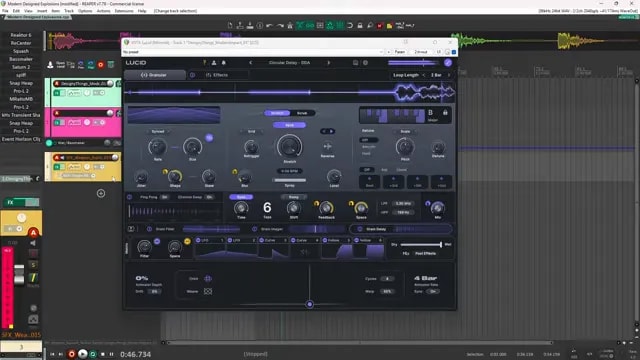Viewport: 640px width, 360px height.
Task: Click the FX button in mixer panel
Action: 11,202
